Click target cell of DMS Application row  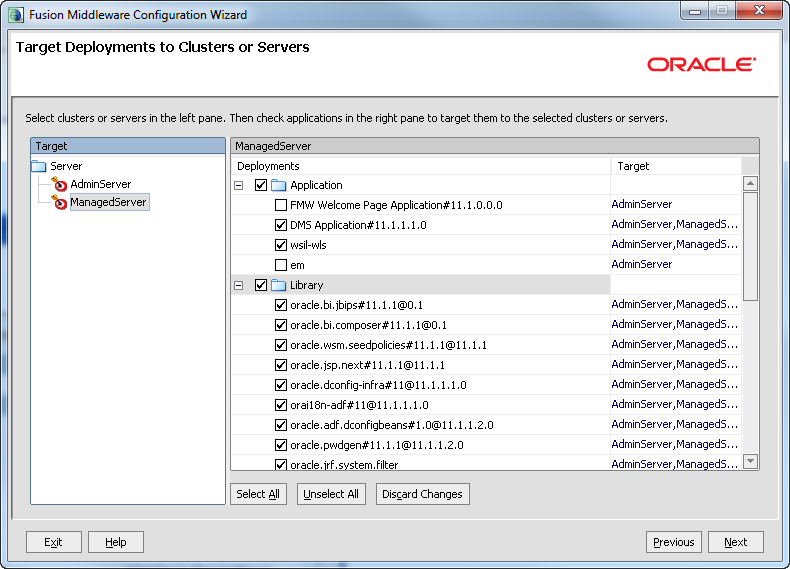click(x=675, y=224)
